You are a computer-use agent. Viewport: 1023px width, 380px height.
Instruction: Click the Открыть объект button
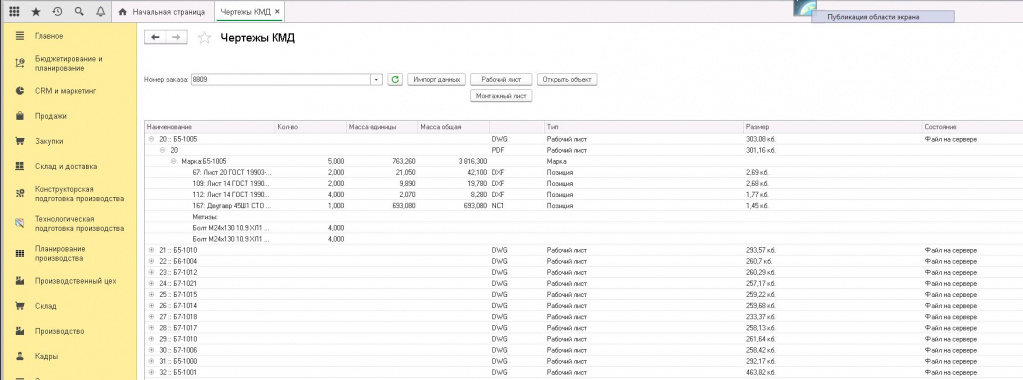point(567,80)
